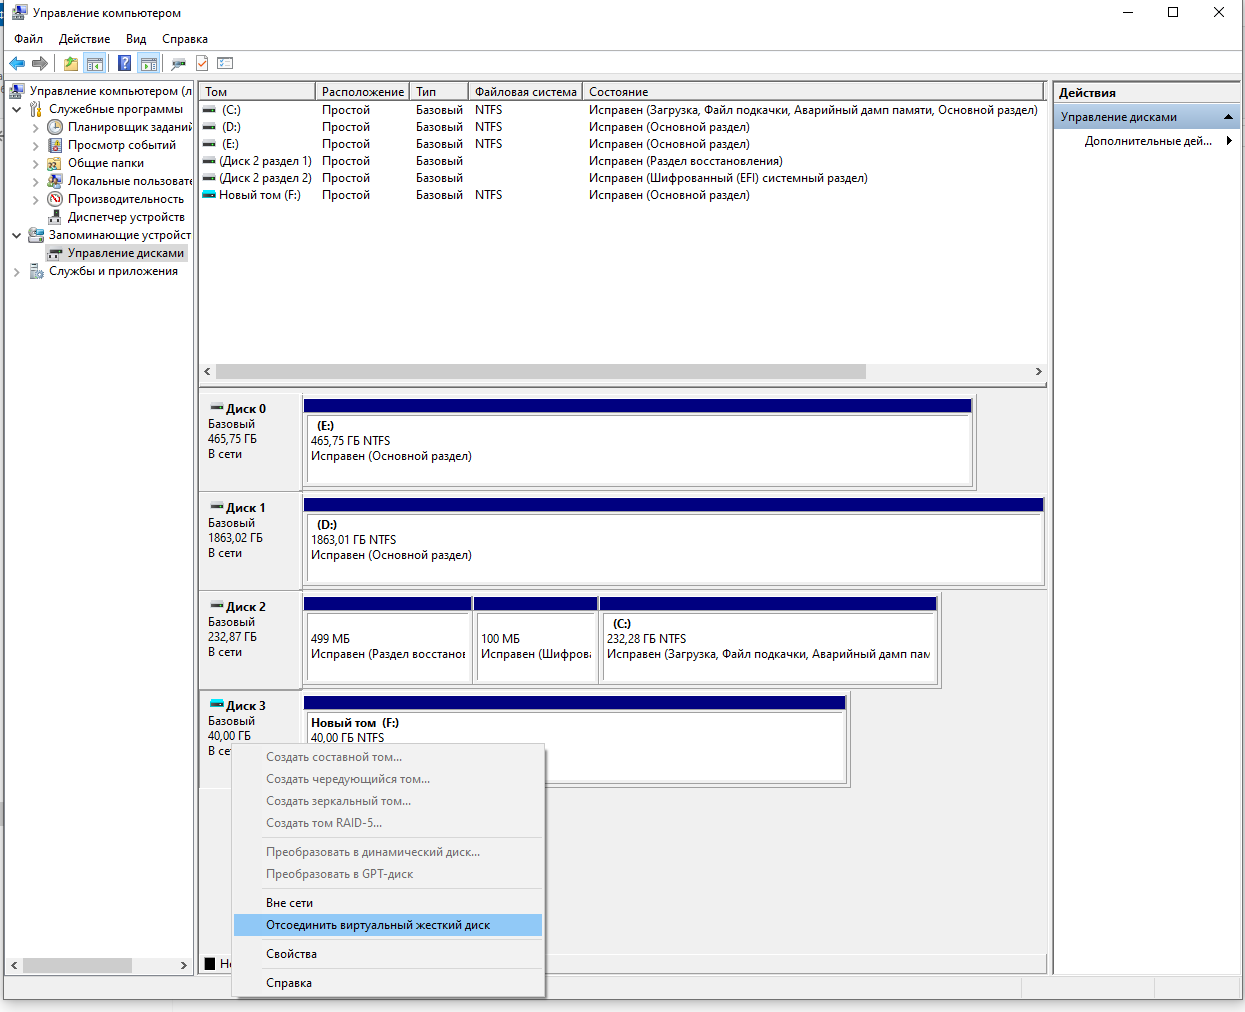Open the Вид menu
The height and width of the screenshot is (1012, 1245).
(136, 39)
